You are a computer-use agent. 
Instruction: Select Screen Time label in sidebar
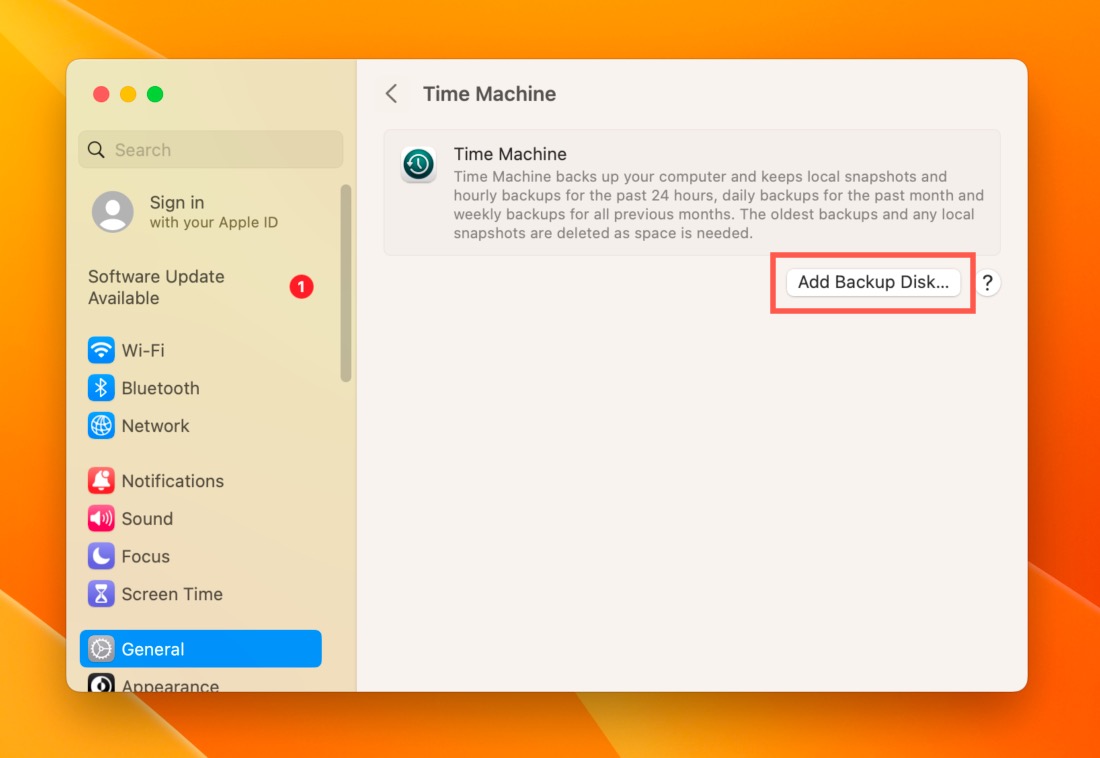(172, 594)
